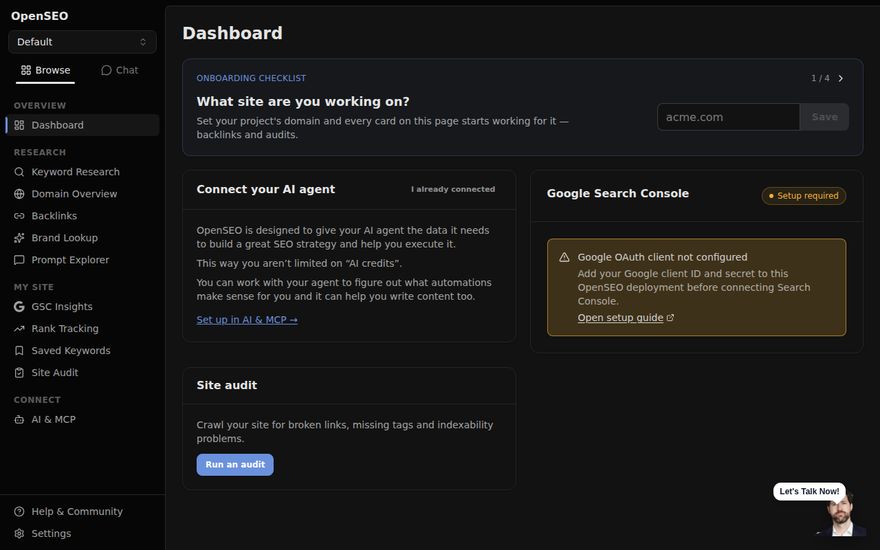Click the GSC Insights Google icon
This screenshot has width=880, height=550.
pyautogui.click(x=19, y=306)
